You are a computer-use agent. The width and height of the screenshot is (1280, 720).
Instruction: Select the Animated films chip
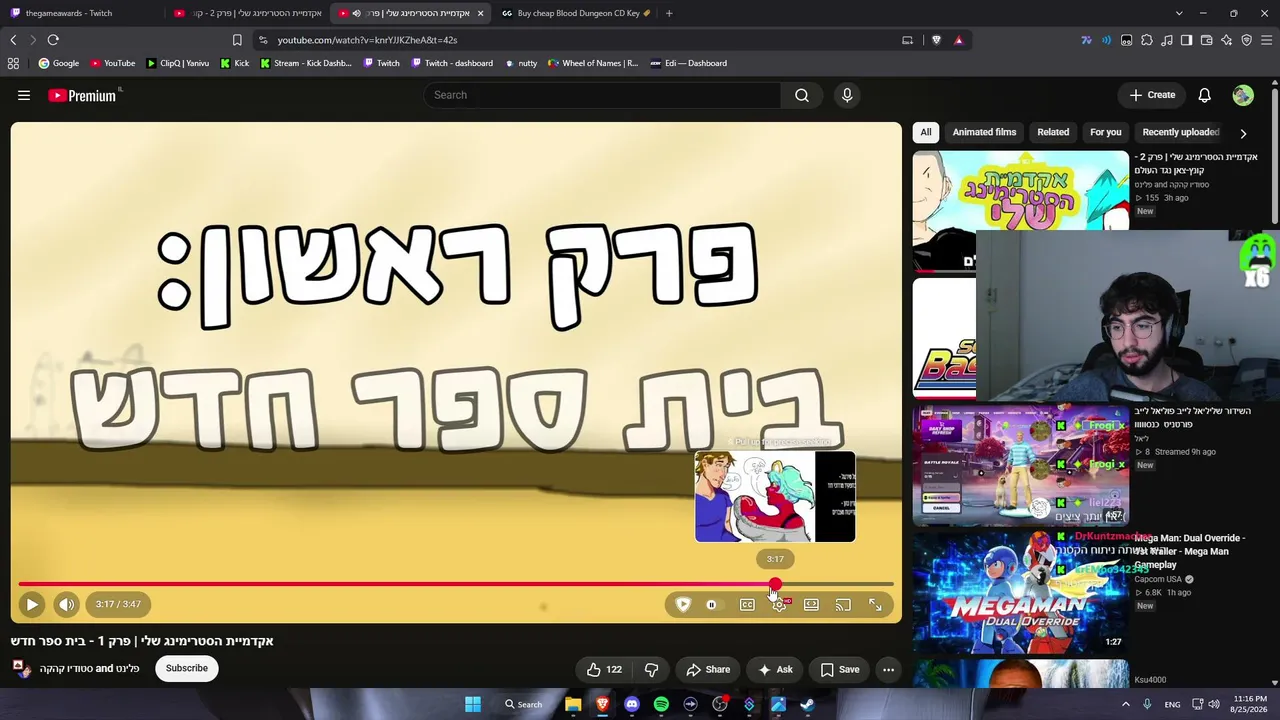tap(984, 132)
